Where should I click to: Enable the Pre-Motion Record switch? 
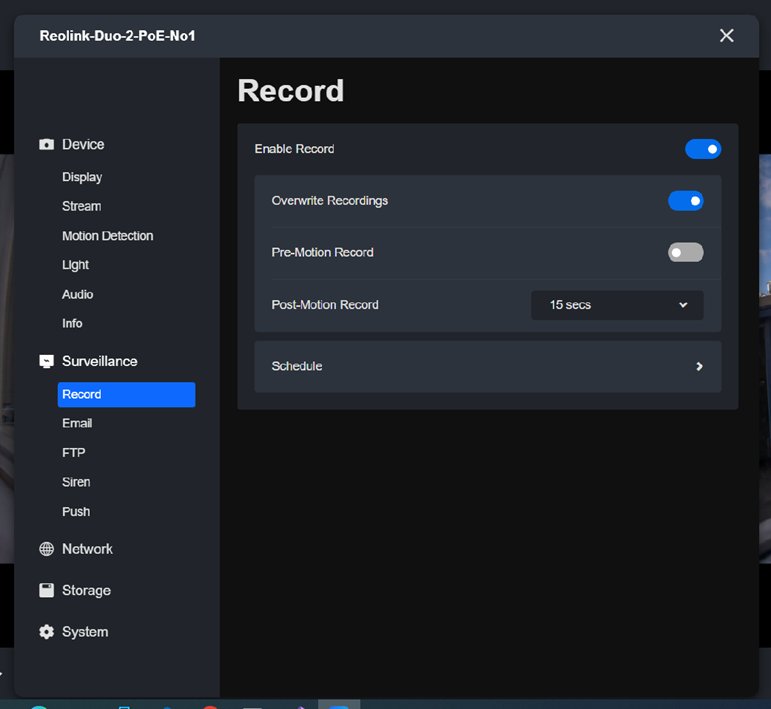click(x=685, y=252)
